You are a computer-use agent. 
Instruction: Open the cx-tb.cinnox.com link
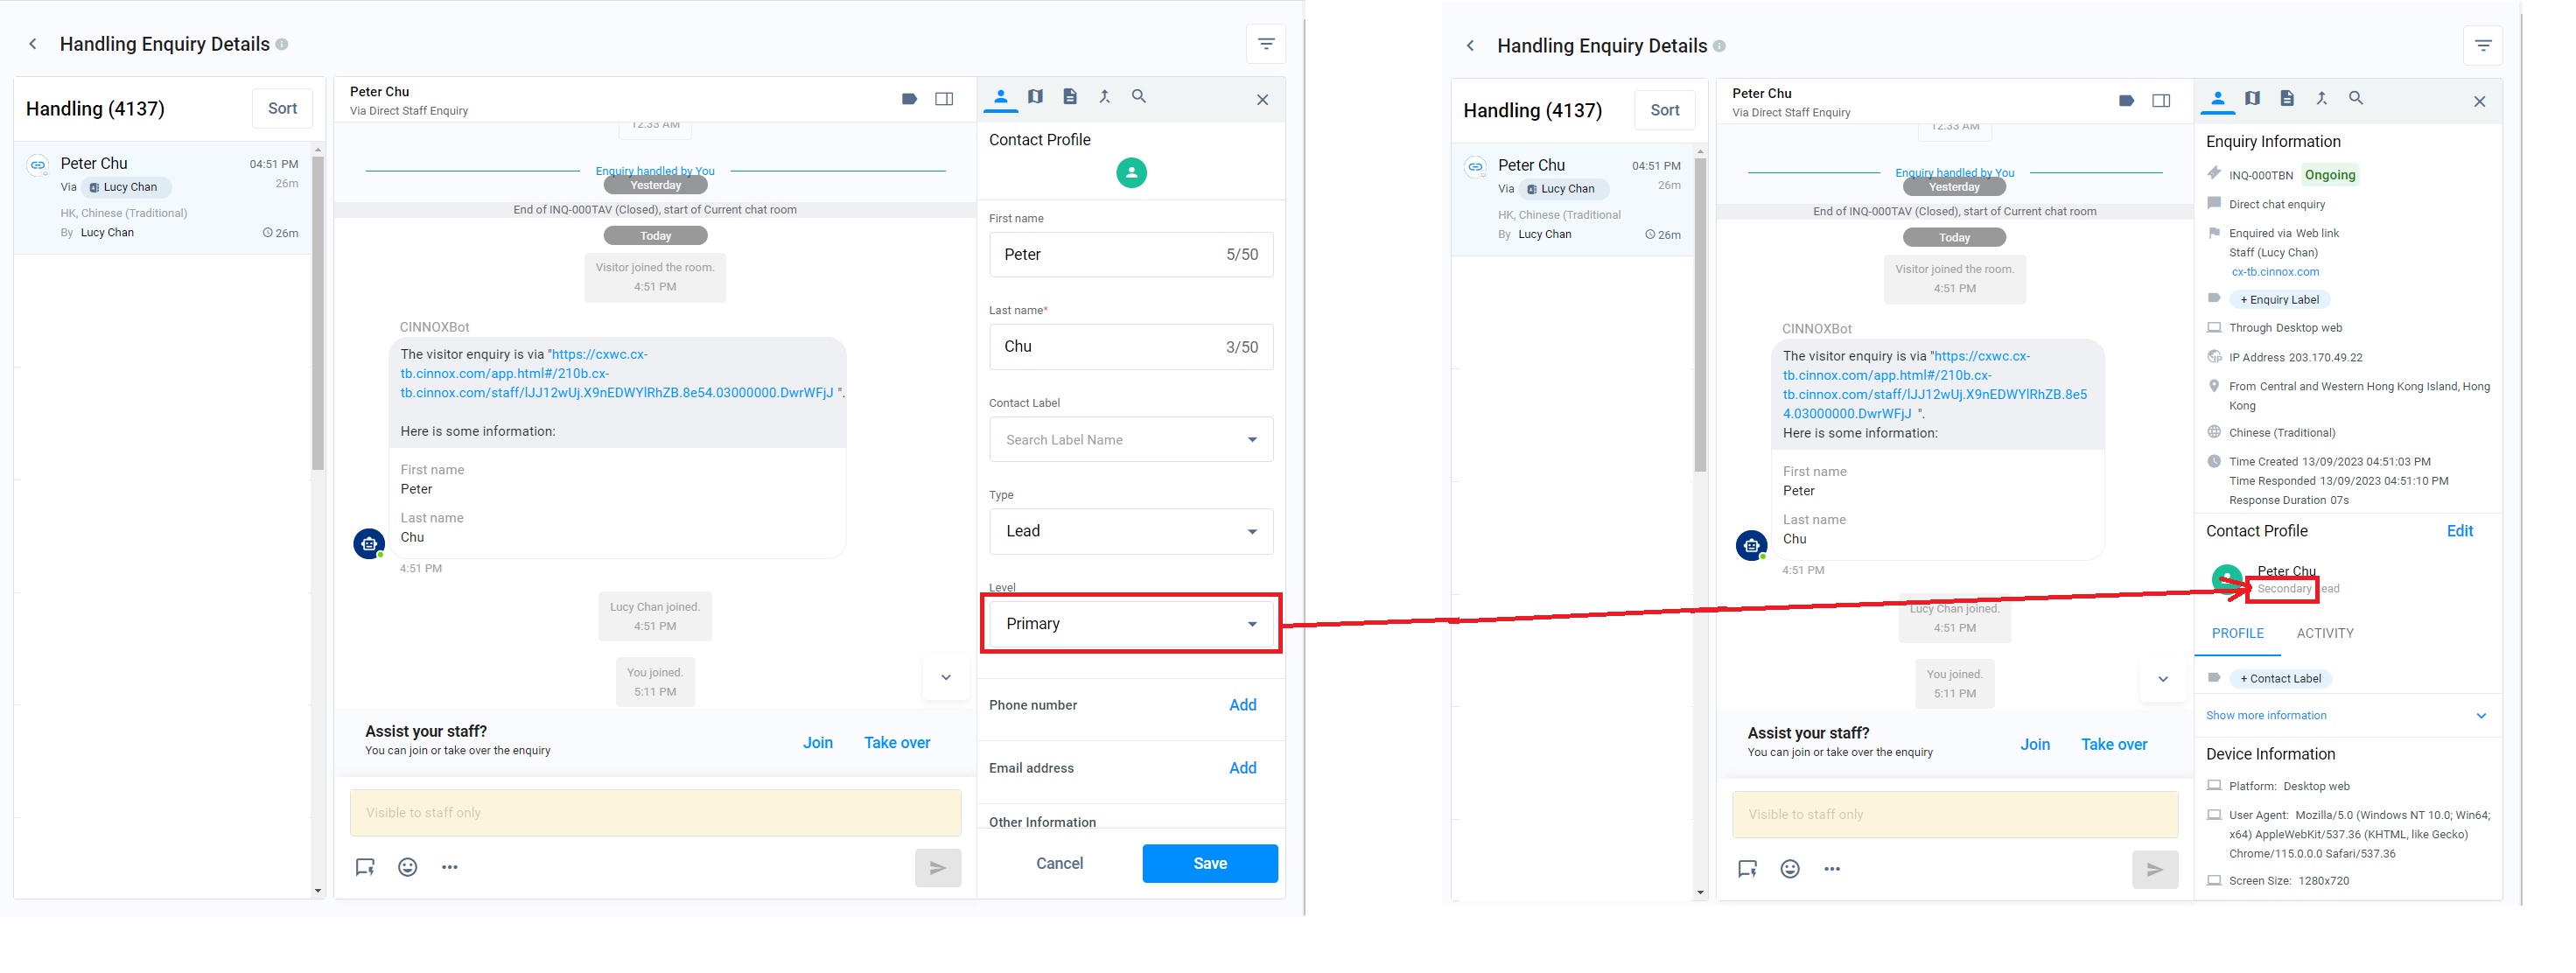pyautogui.click(x=2274, y=272)
